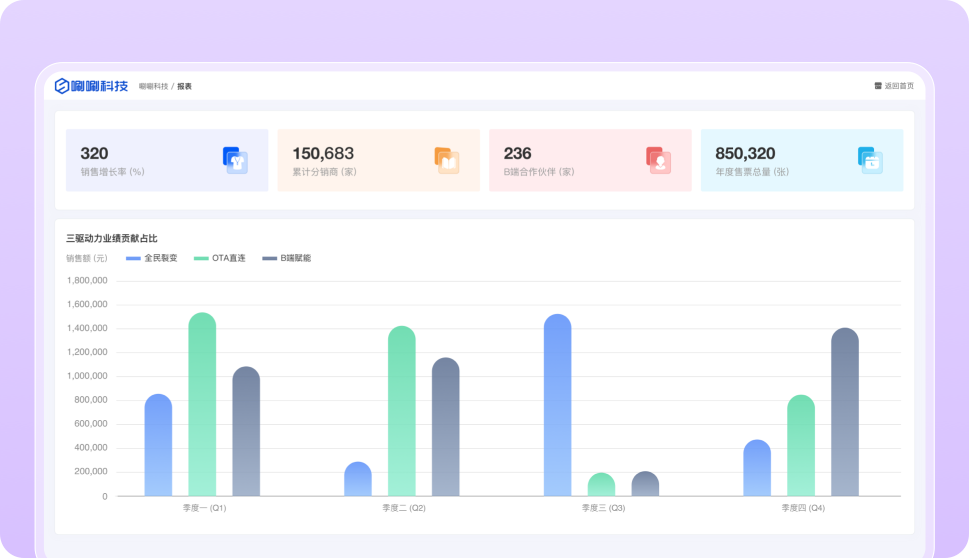969x558 pixels.
Task: Click the icon beside 返回首页
Action: 878,86
